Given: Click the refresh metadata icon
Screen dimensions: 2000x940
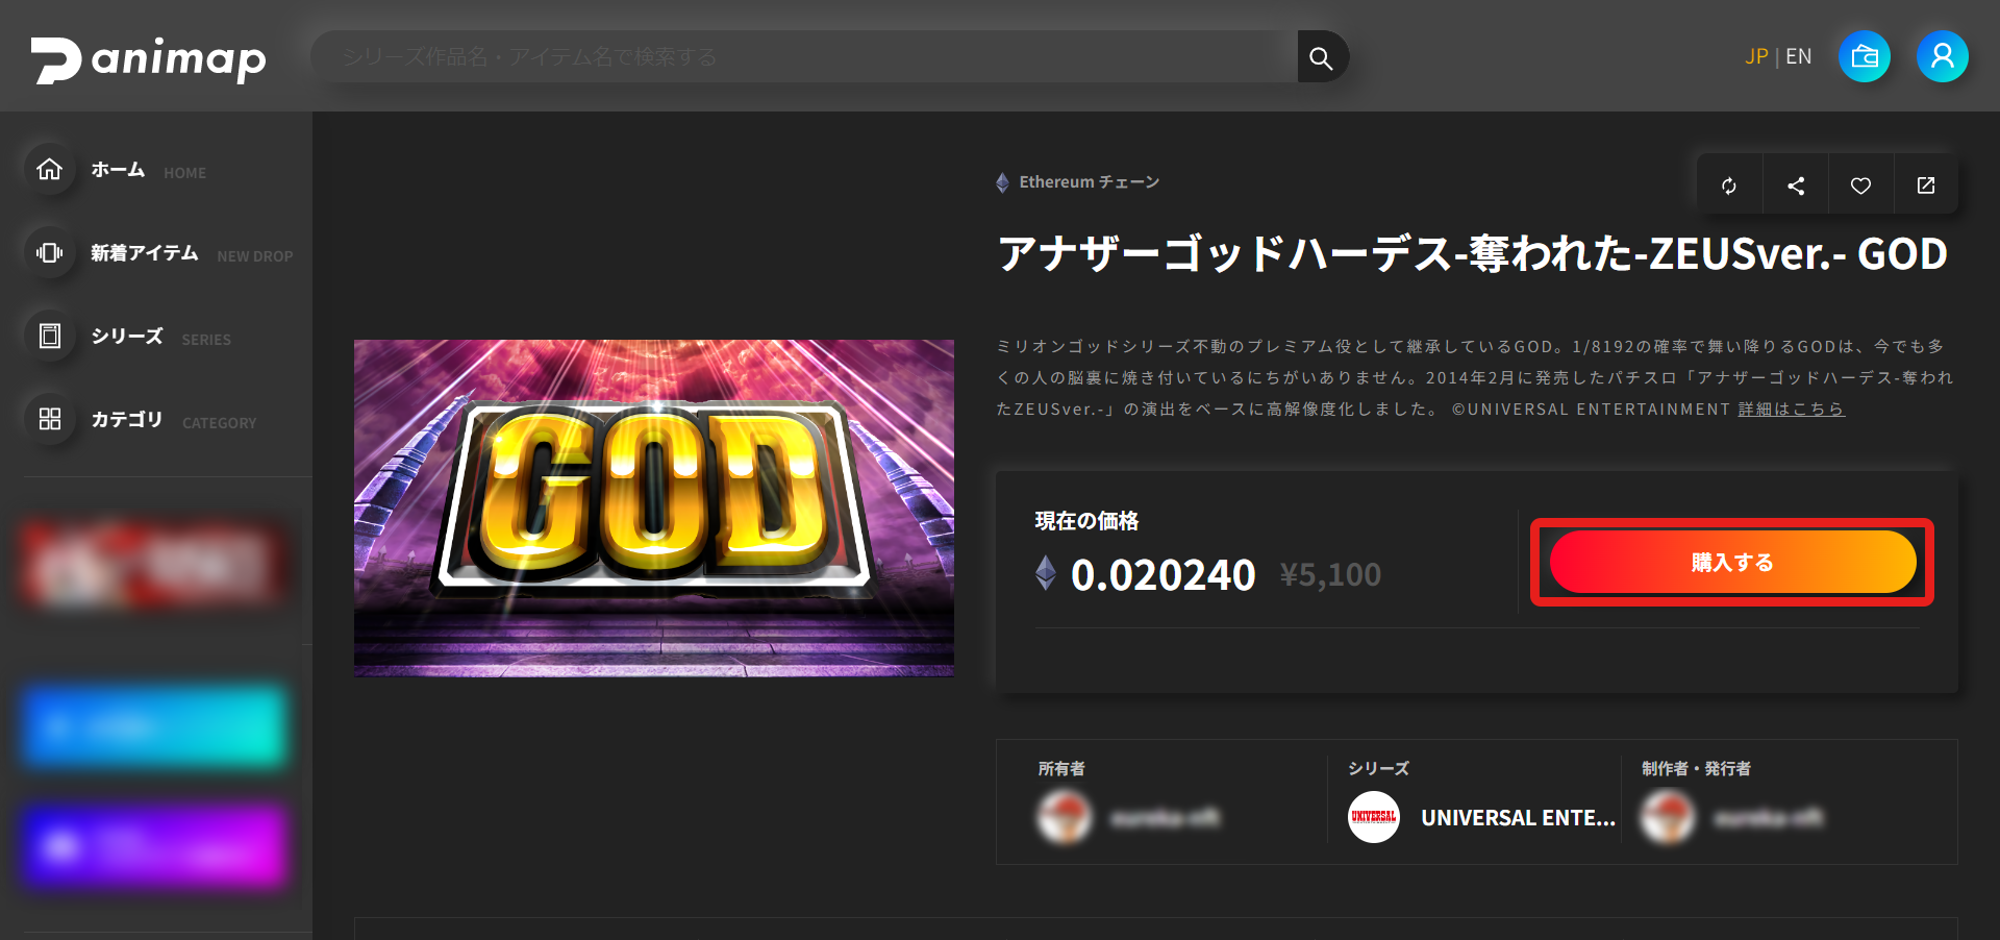Looking at the screenshot, I should (1729, 185).
